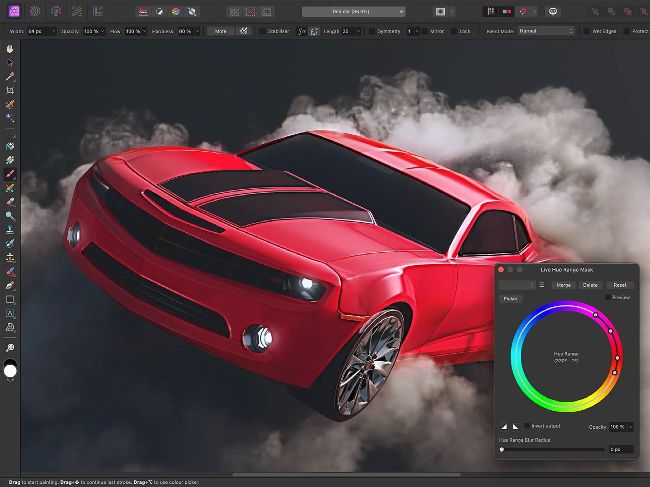
Task: Click the Merge button
Action: pos(564,285)
